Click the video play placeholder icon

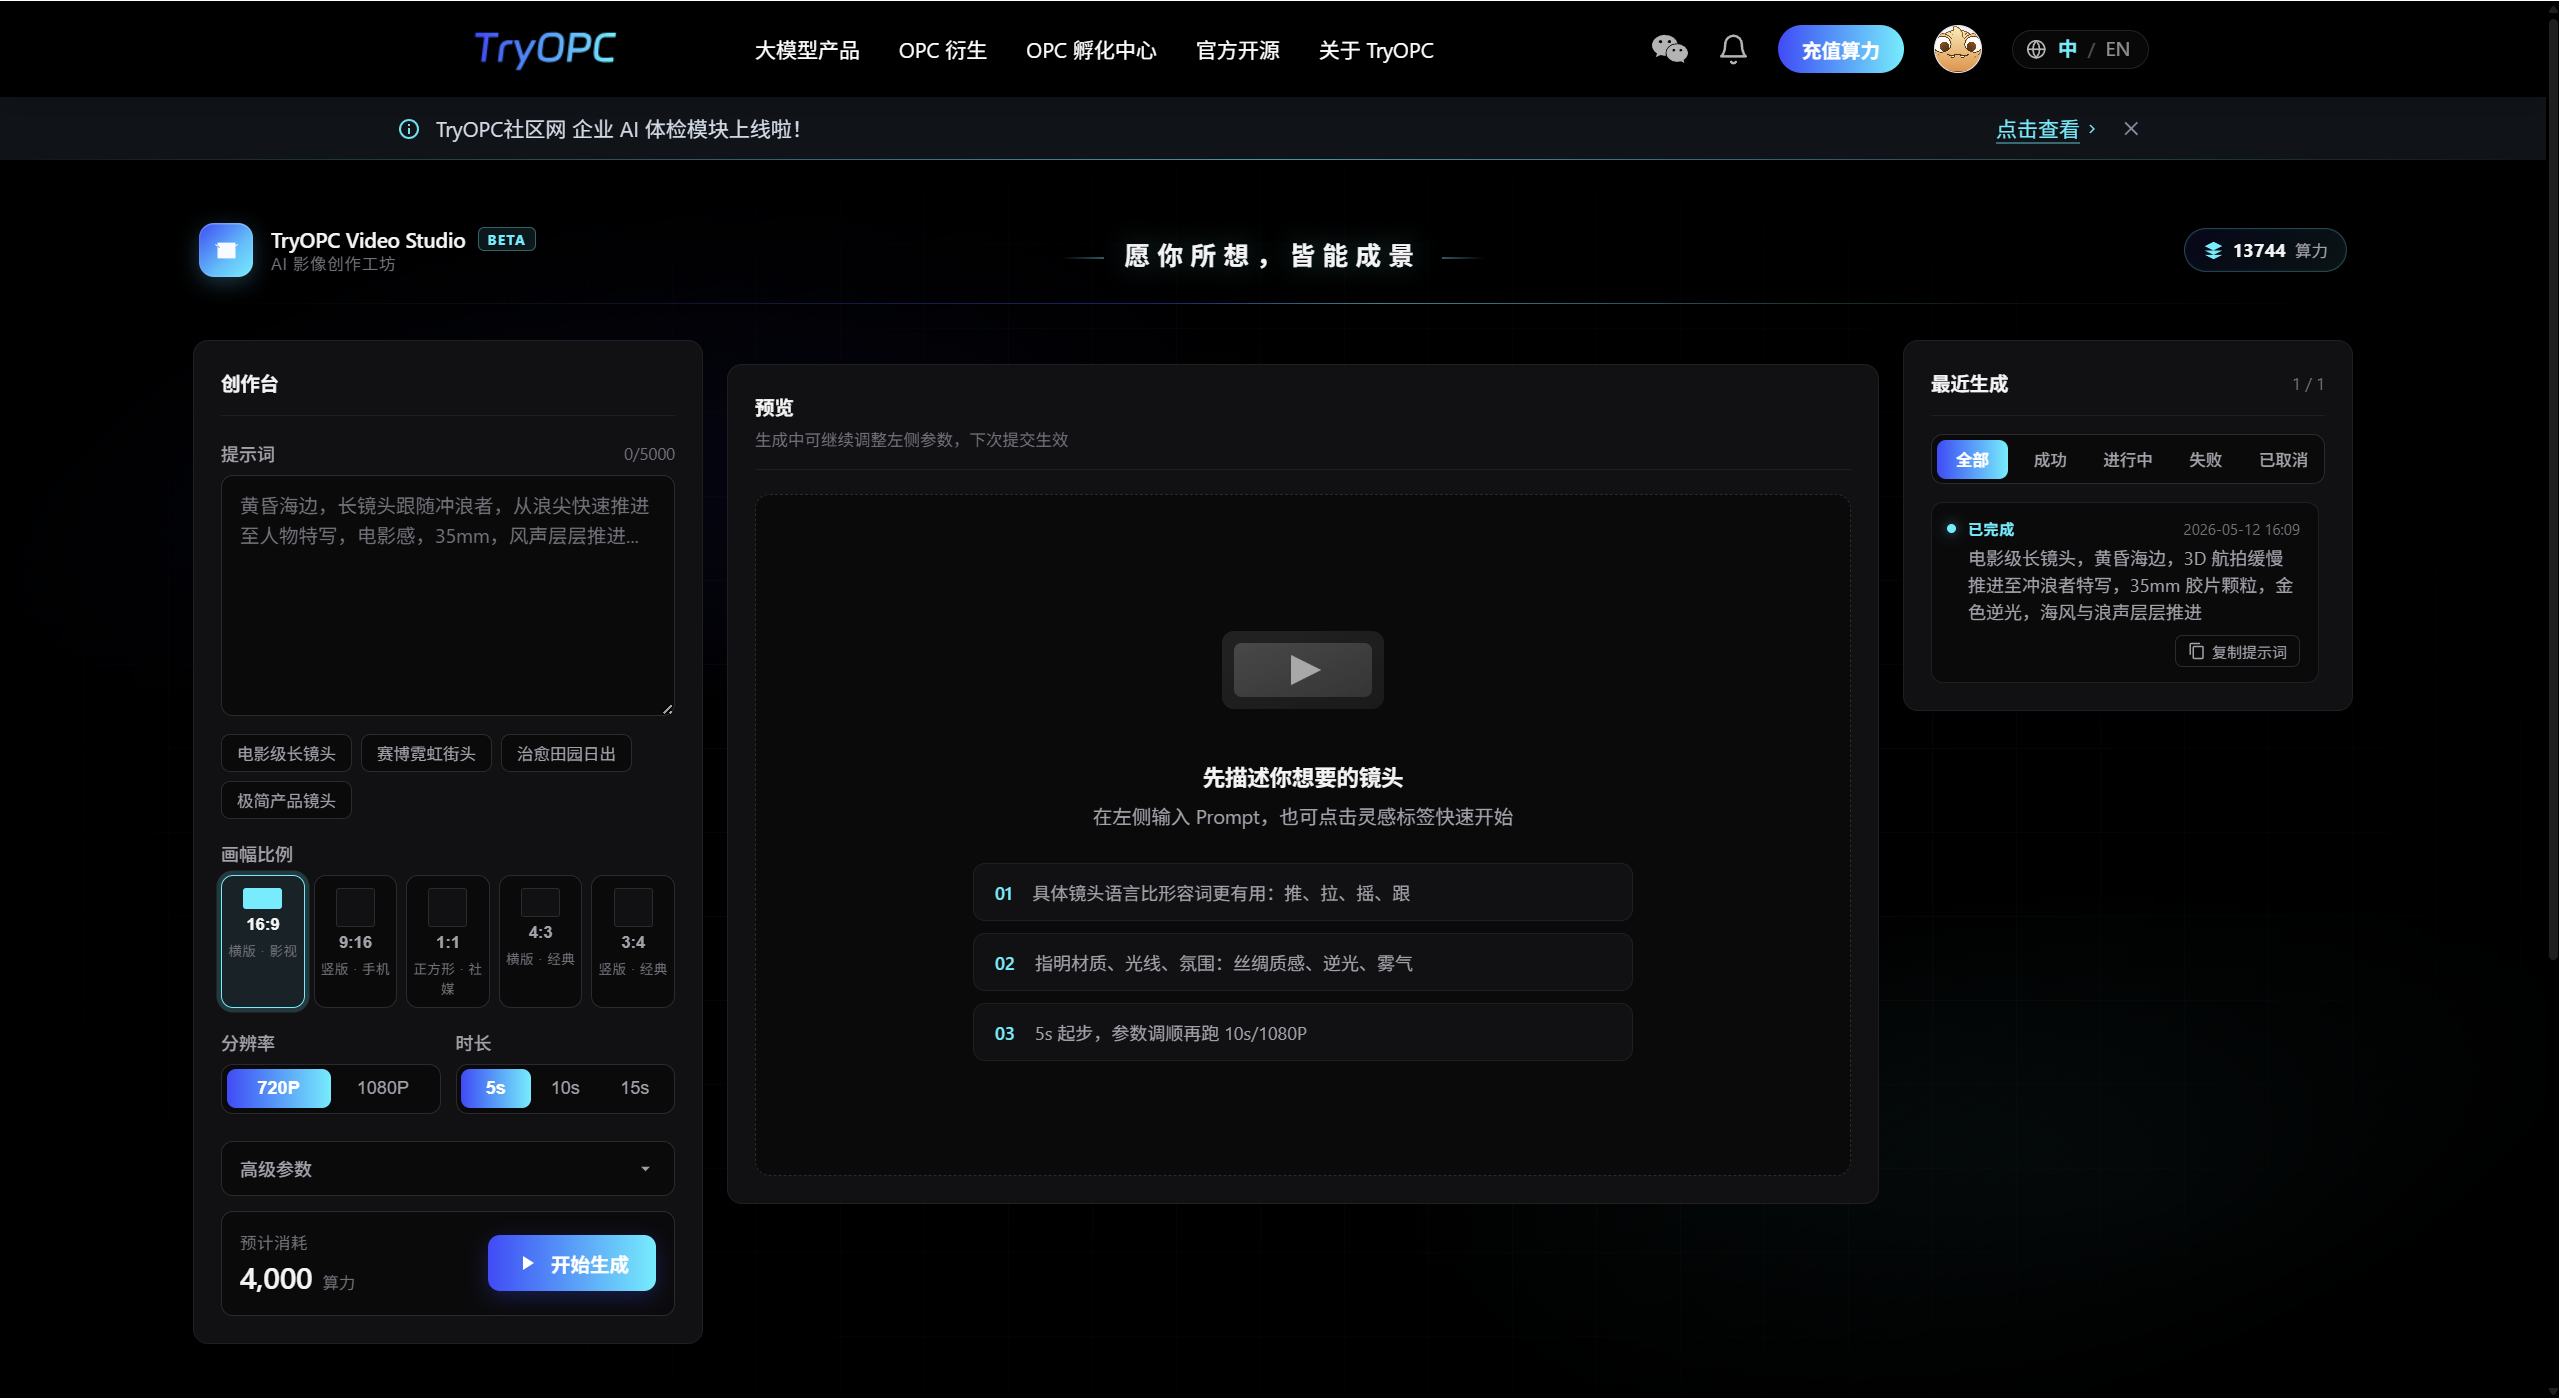pyautogui.click(x=1302, y=669)
